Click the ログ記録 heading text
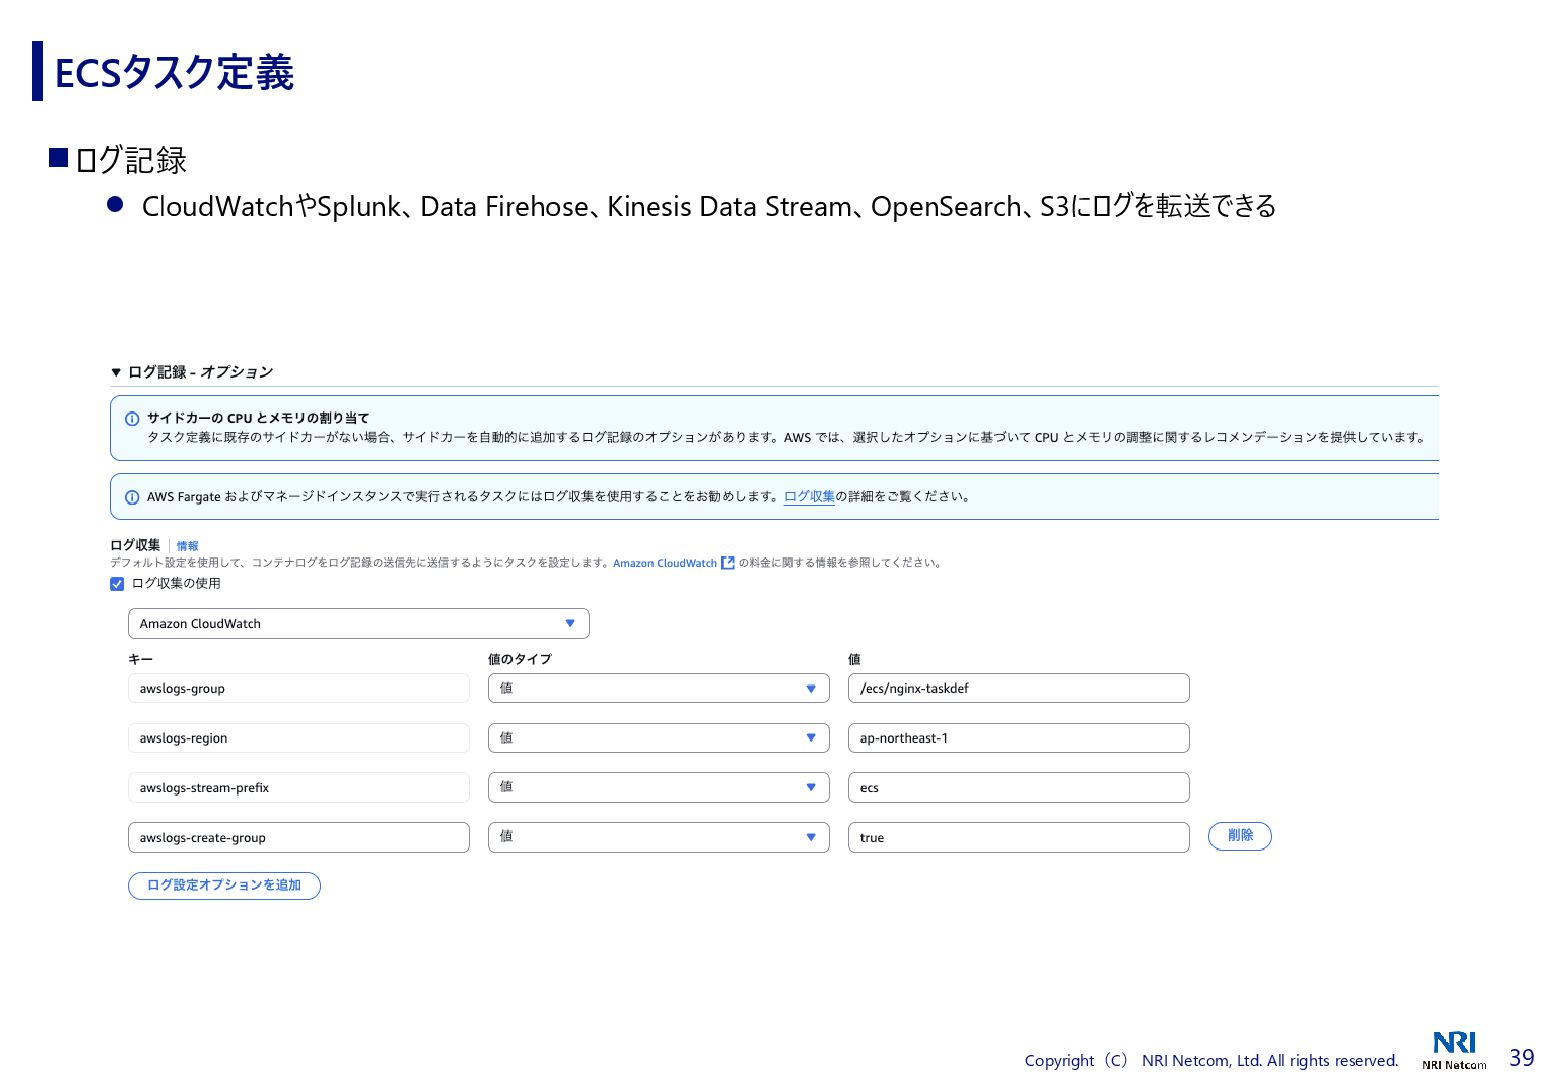 coord(131,160)
